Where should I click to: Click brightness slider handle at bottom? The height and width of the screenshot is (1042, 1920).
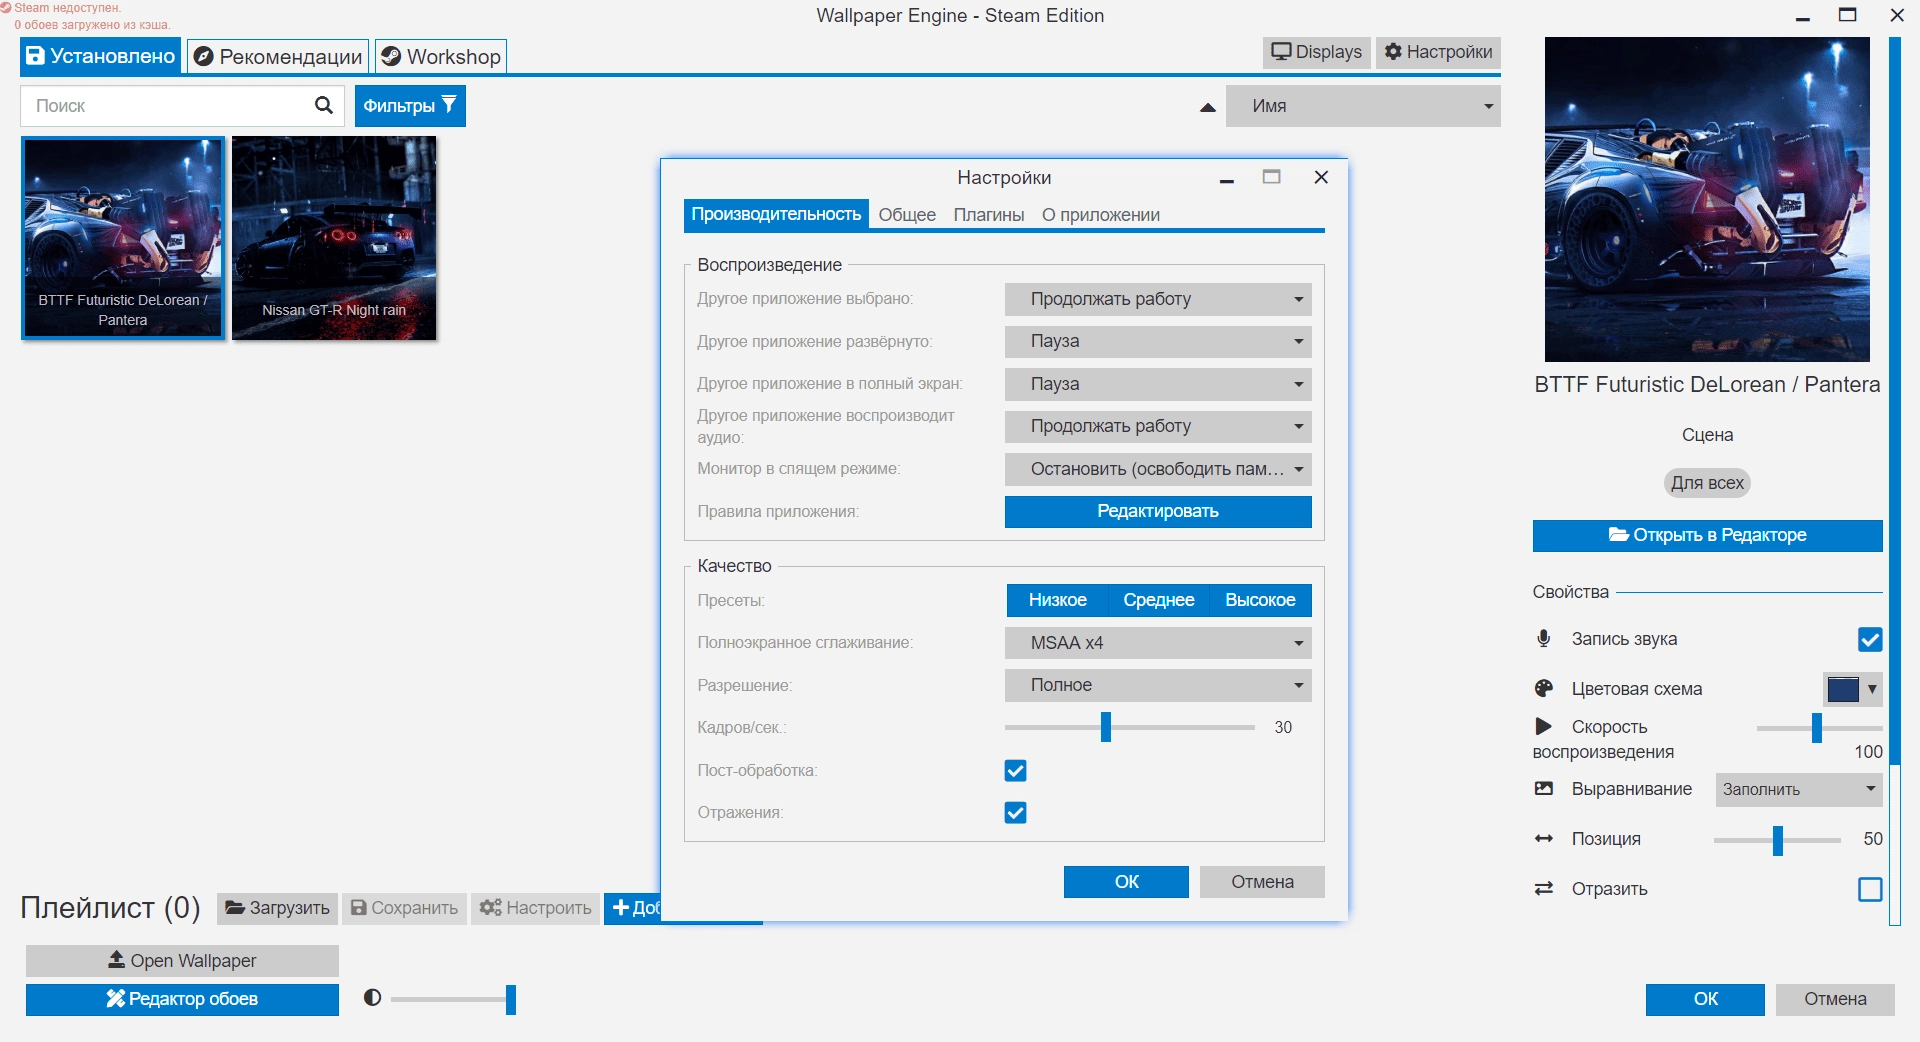(511, 999)
